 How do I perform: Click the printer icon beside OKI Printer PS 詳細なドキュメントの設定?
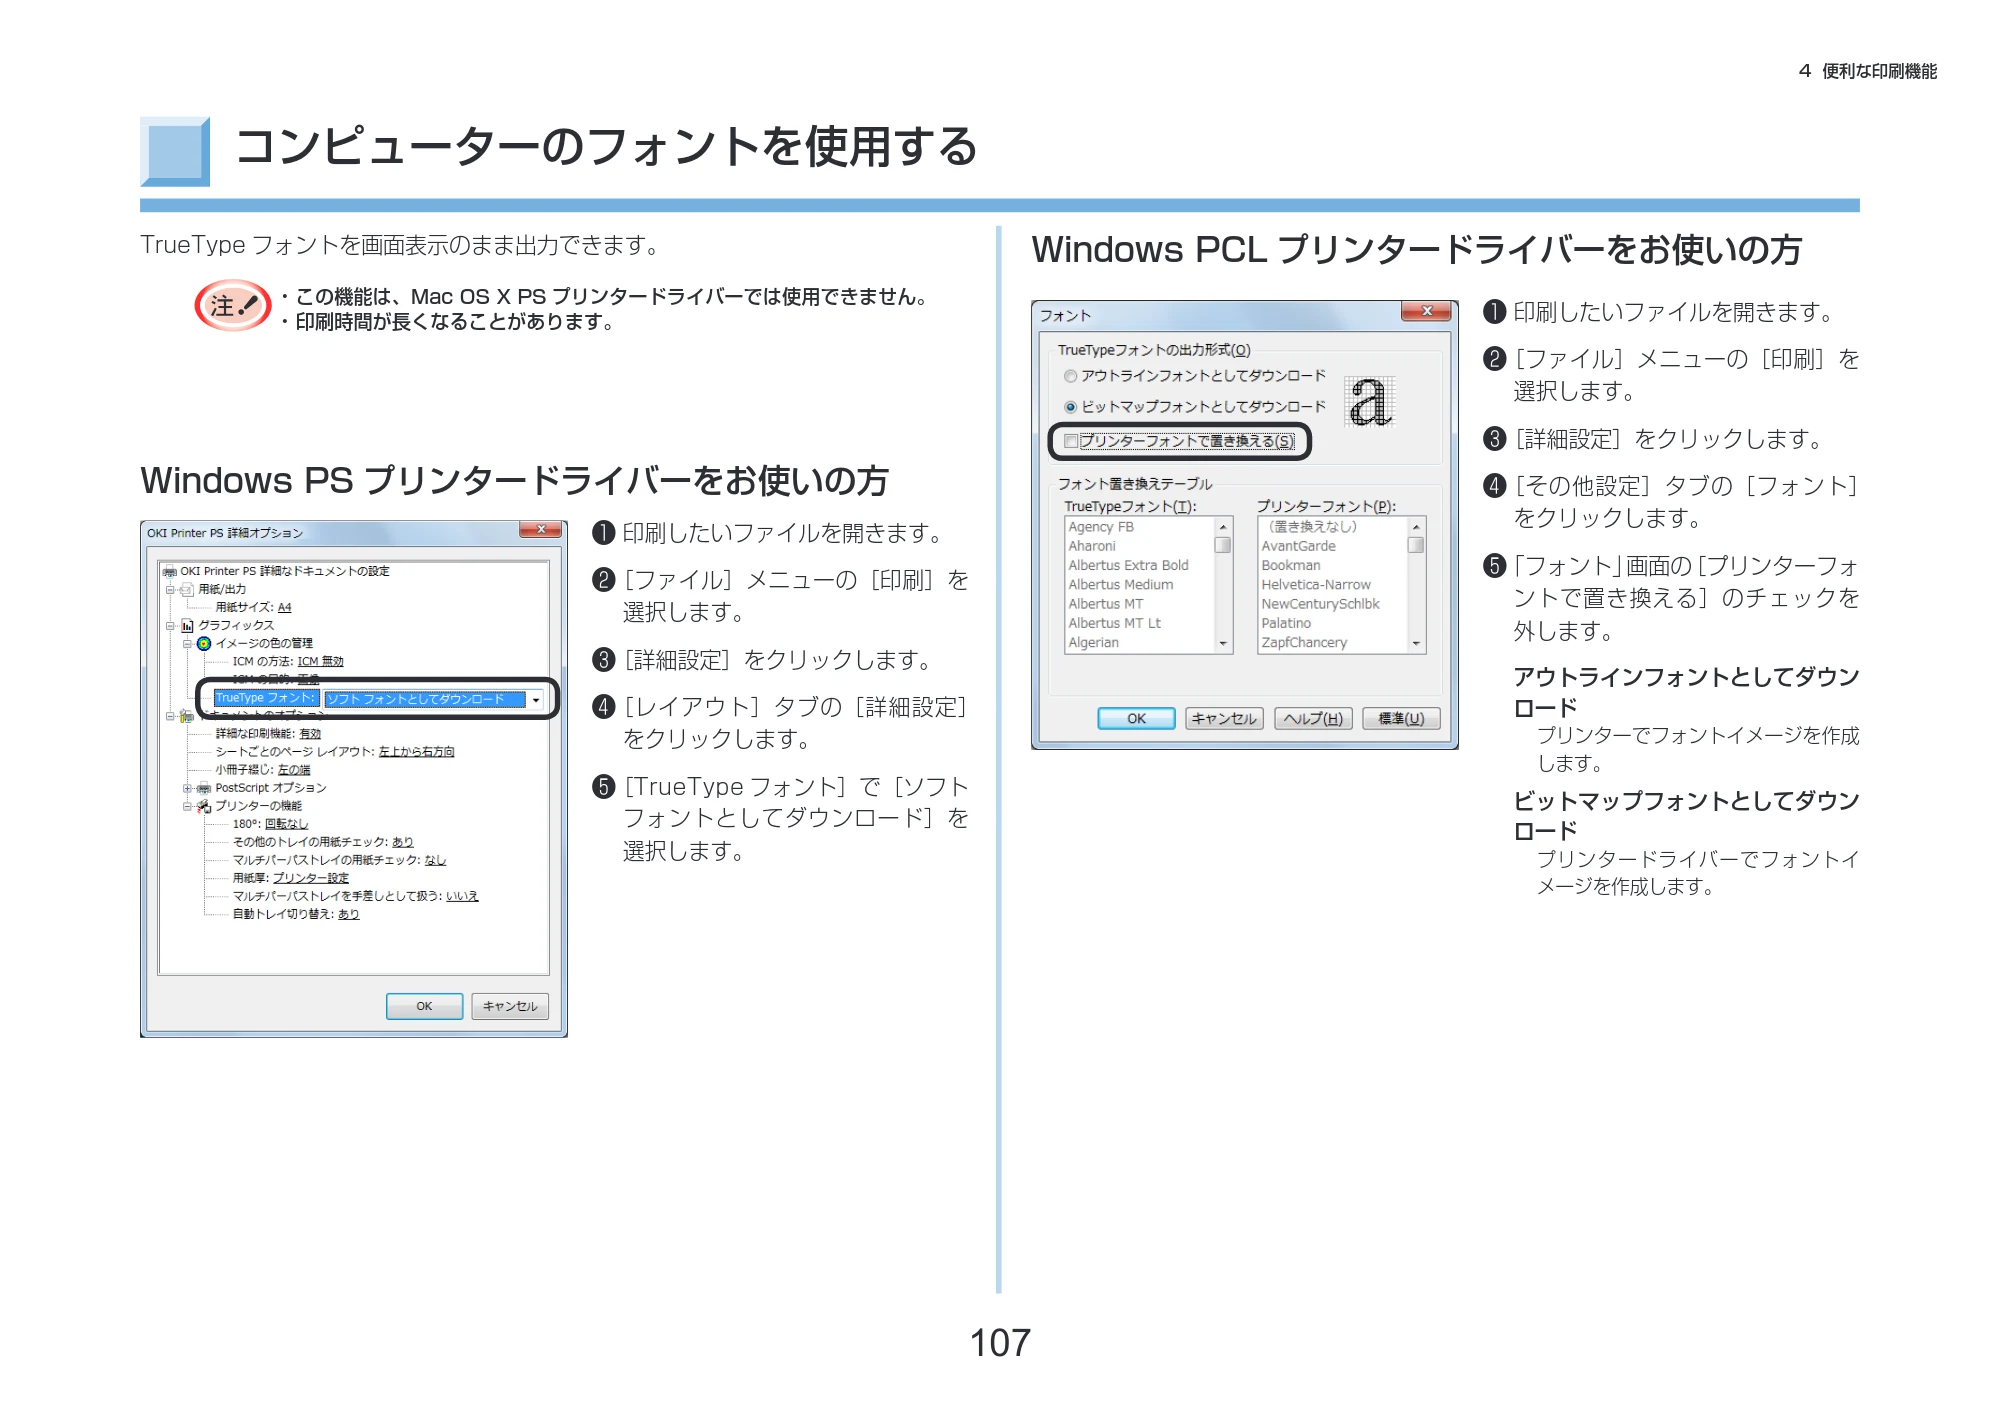point(170,571)
